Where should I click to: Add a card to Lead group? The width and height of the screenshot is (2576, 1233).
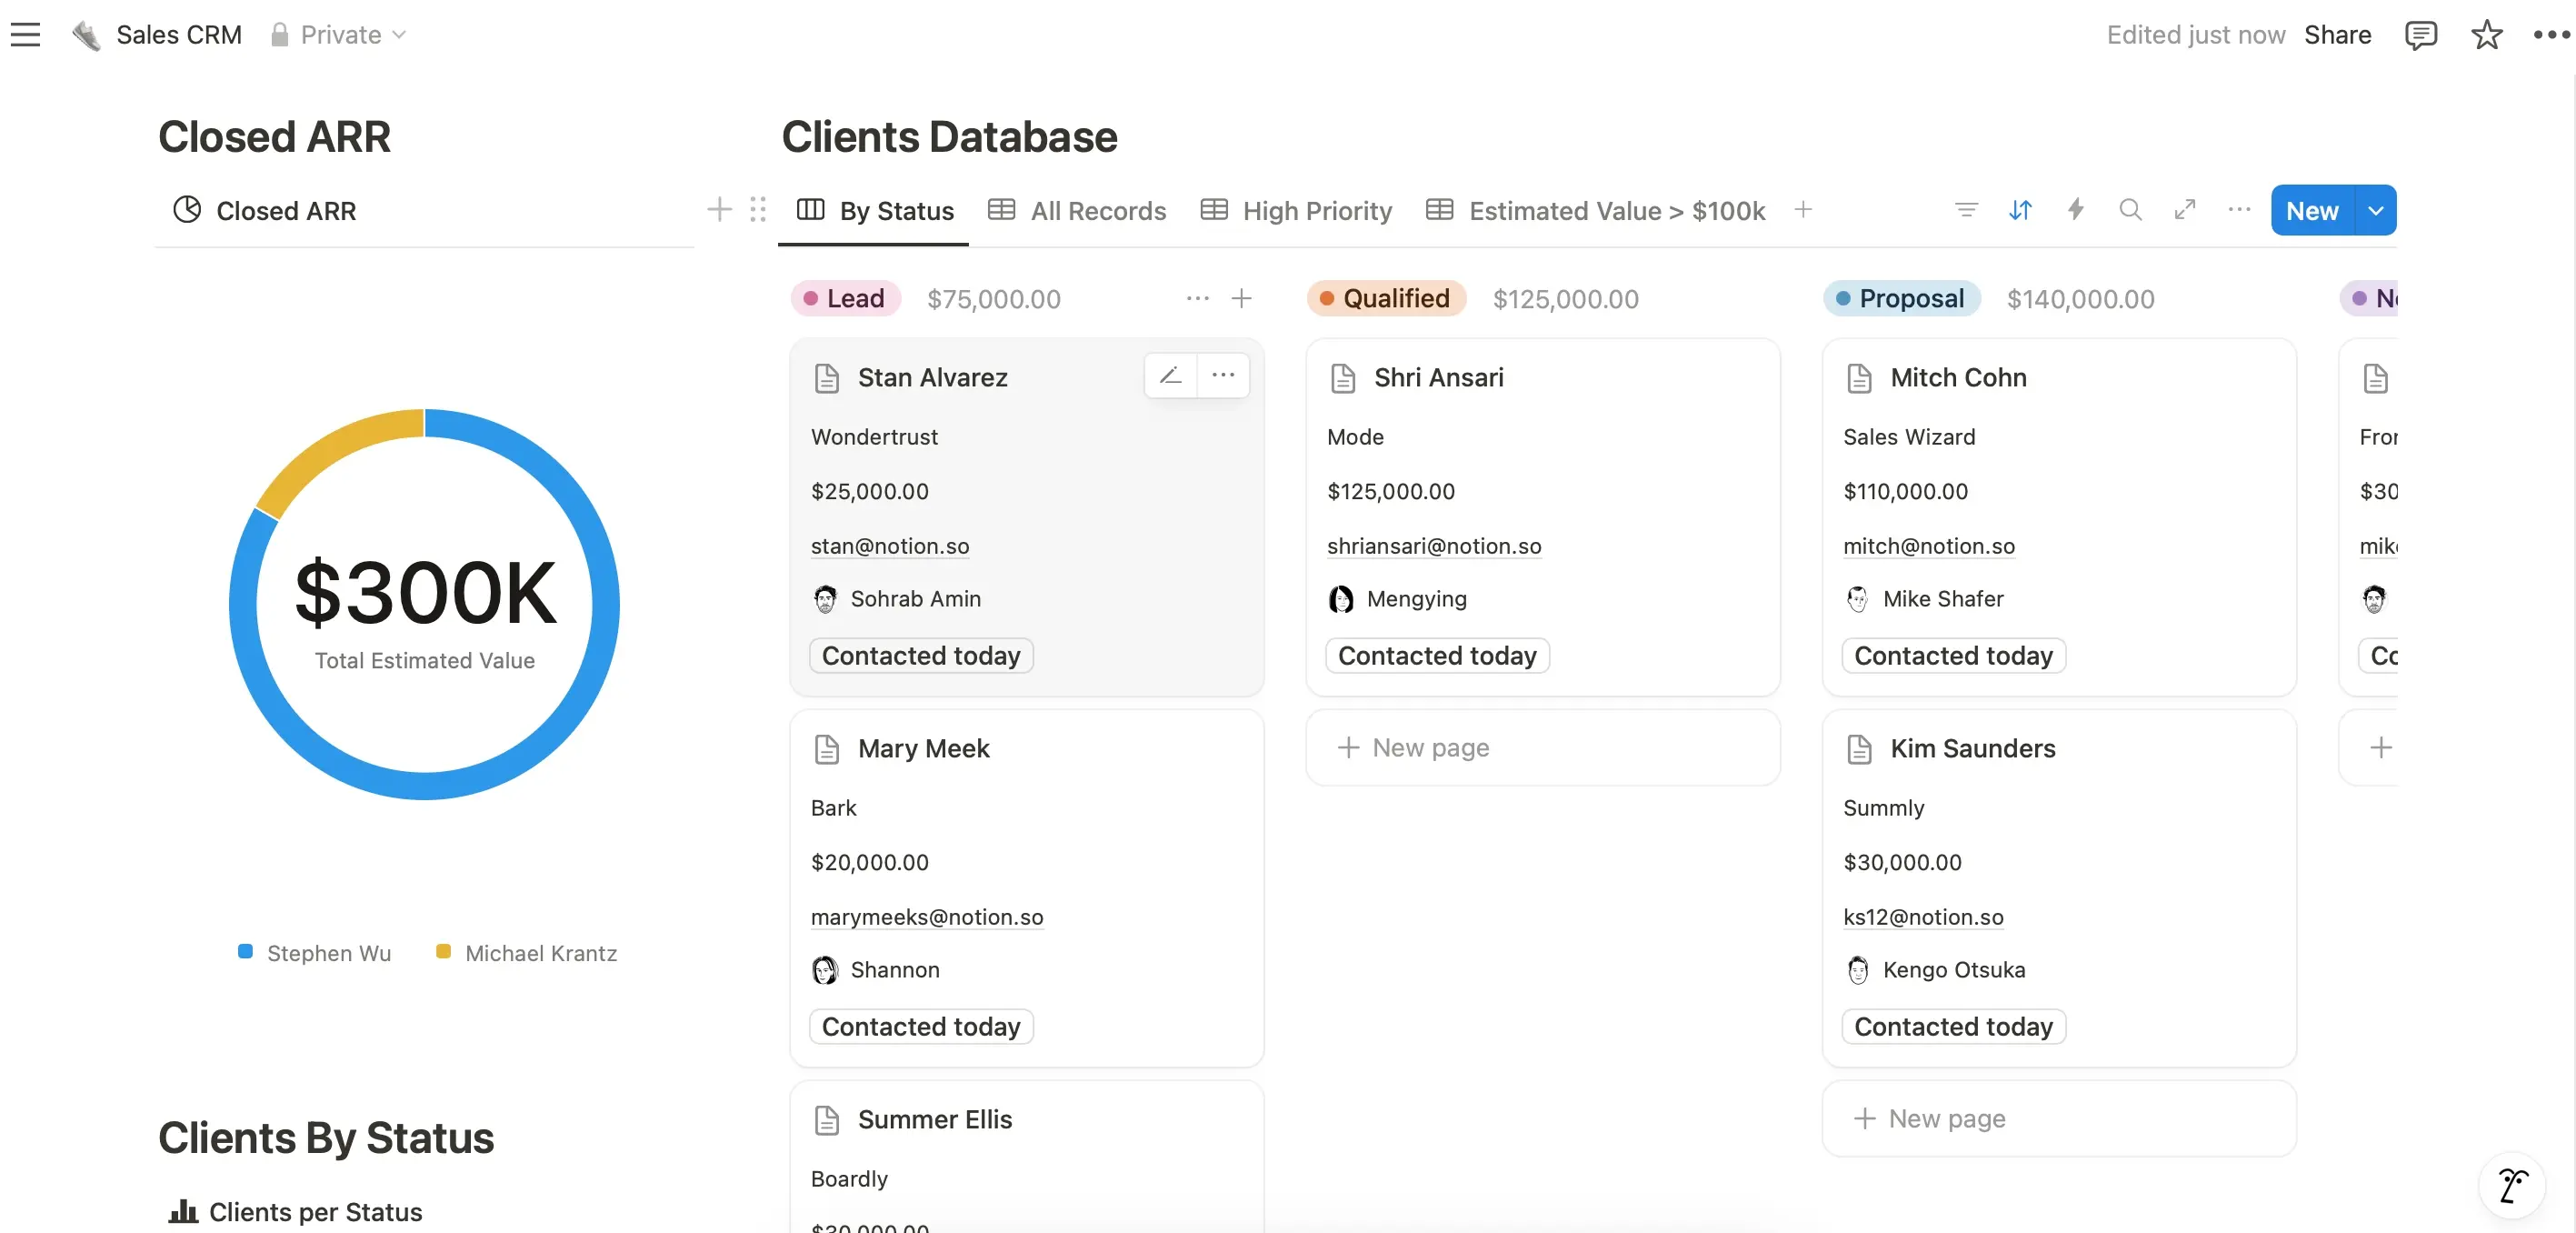(x=1241, y=298)
